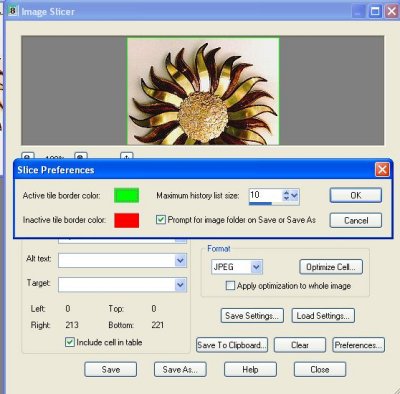This screenshot has height=394, width=400.
Task: Close the Slice Preferences dialog with red X
Action: 382,170
